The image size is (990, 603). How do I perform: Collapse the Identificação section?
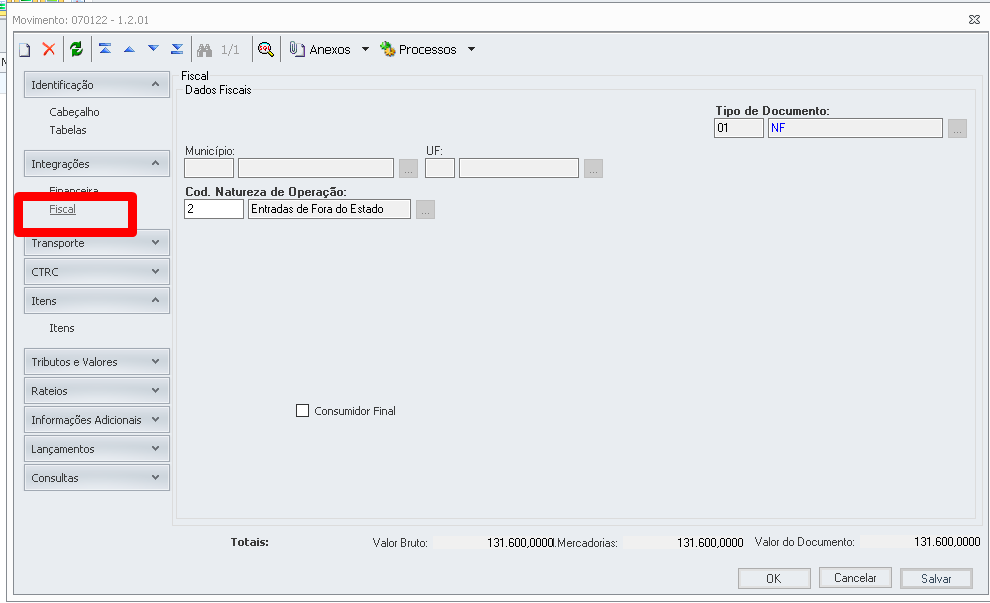coord(97,85)
